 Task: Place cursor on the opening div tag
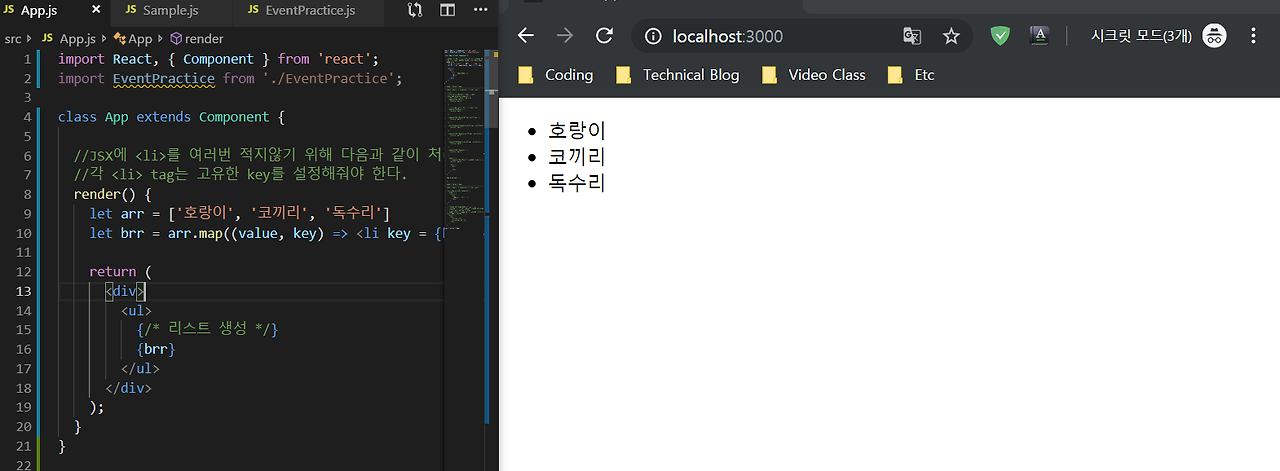127,291
